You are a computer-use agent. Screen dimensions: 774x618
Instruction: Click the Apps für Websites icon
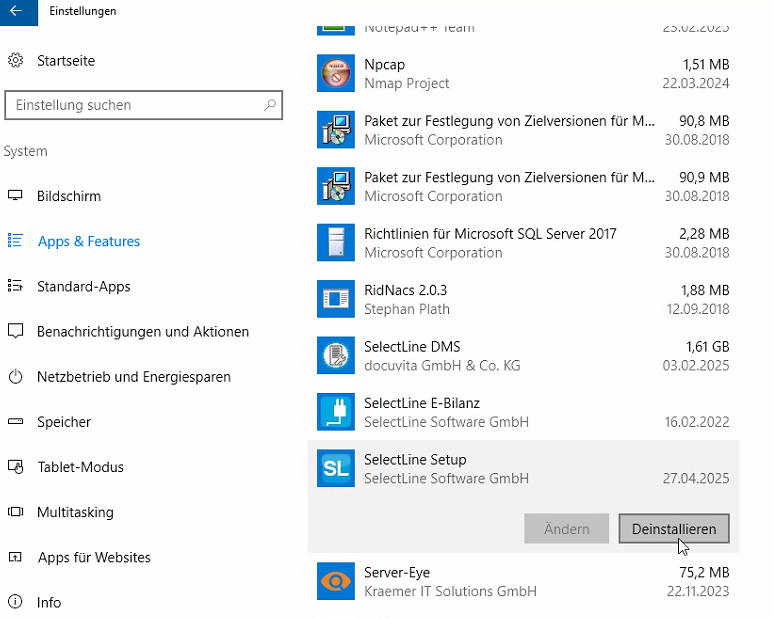pos(15,557)
